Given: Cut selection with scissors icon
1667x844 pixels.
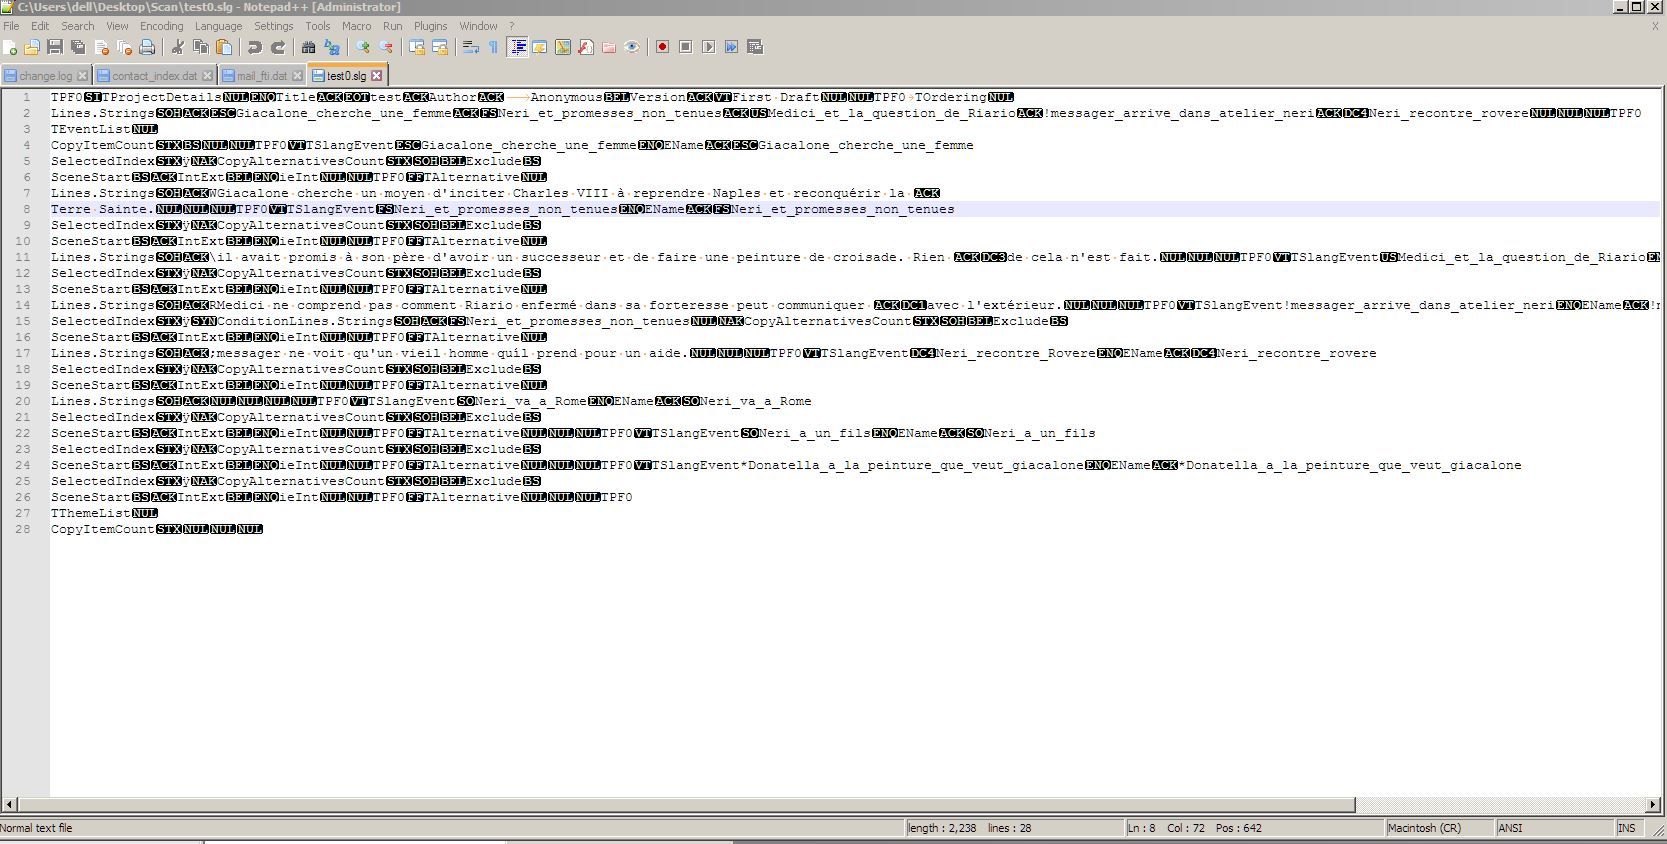Looking at the screenshot, I should click(x=177, y=47).
